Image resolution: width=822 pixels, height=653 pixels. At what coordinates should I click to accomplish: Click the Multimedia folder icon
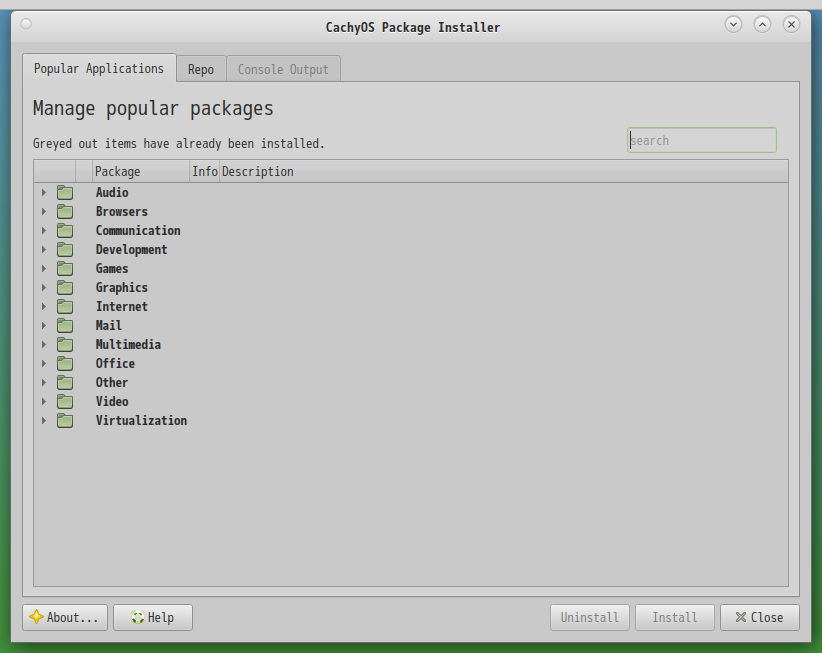click(x=65, y=345)
